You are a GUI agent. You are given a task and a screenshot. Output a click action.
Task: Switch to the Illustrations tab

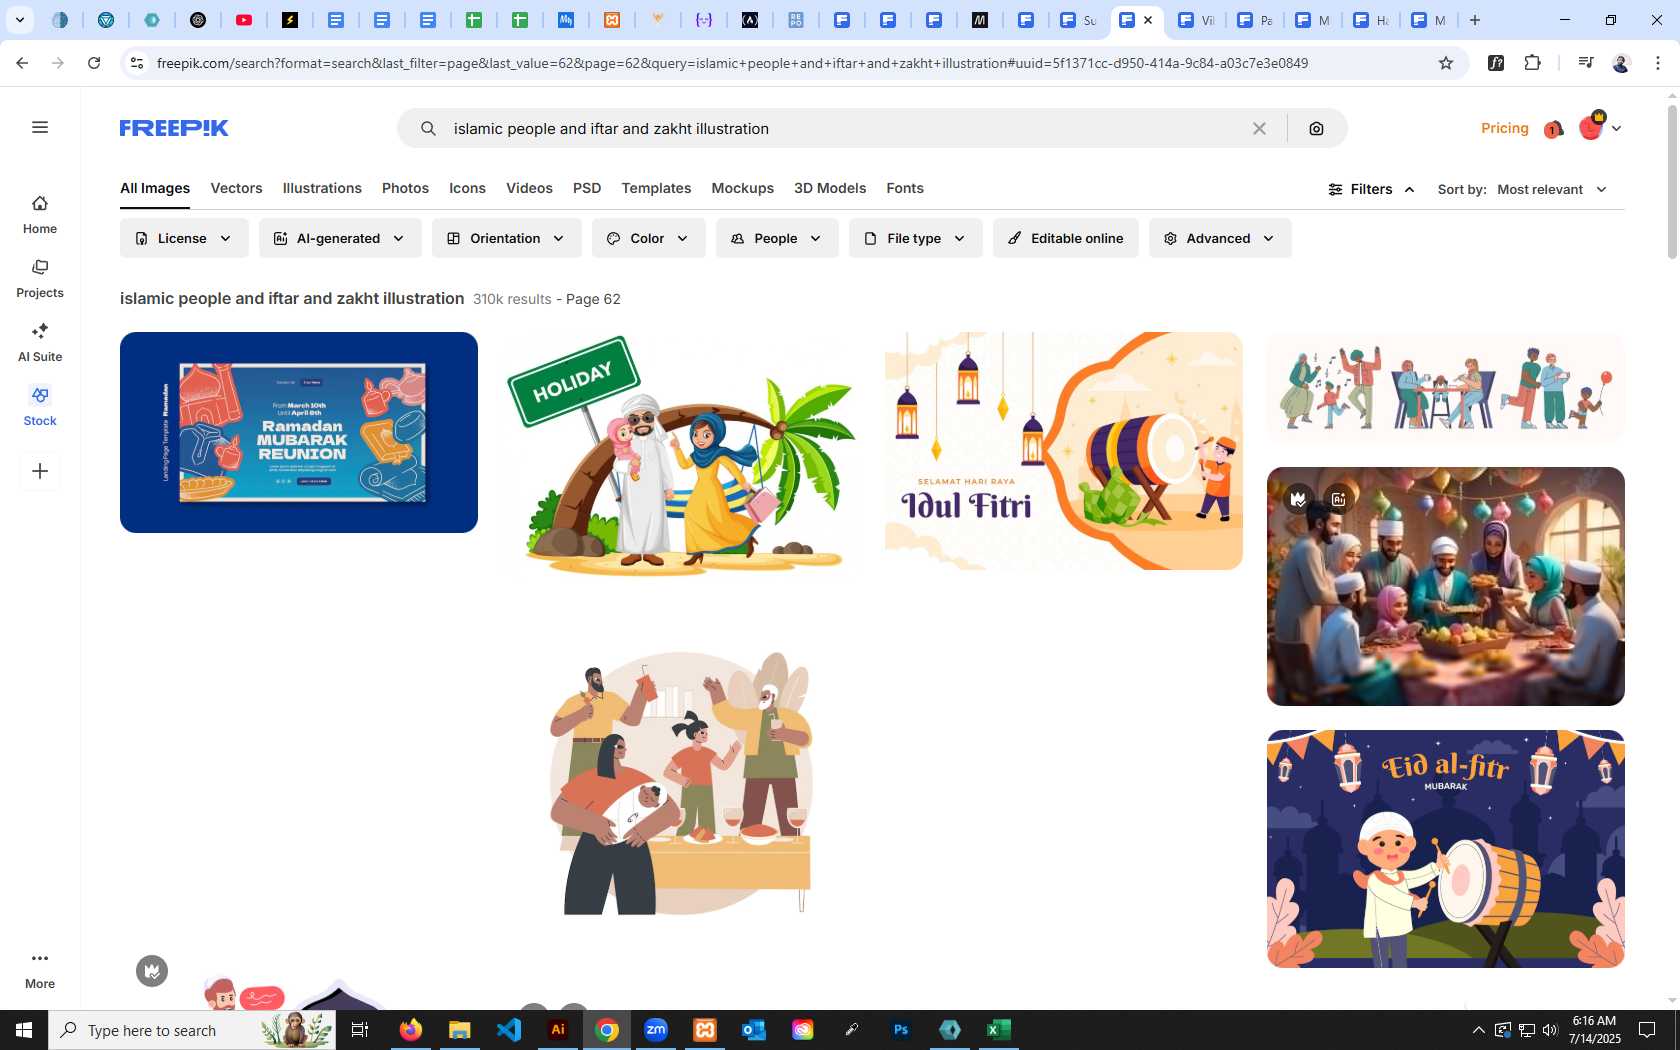322,188
